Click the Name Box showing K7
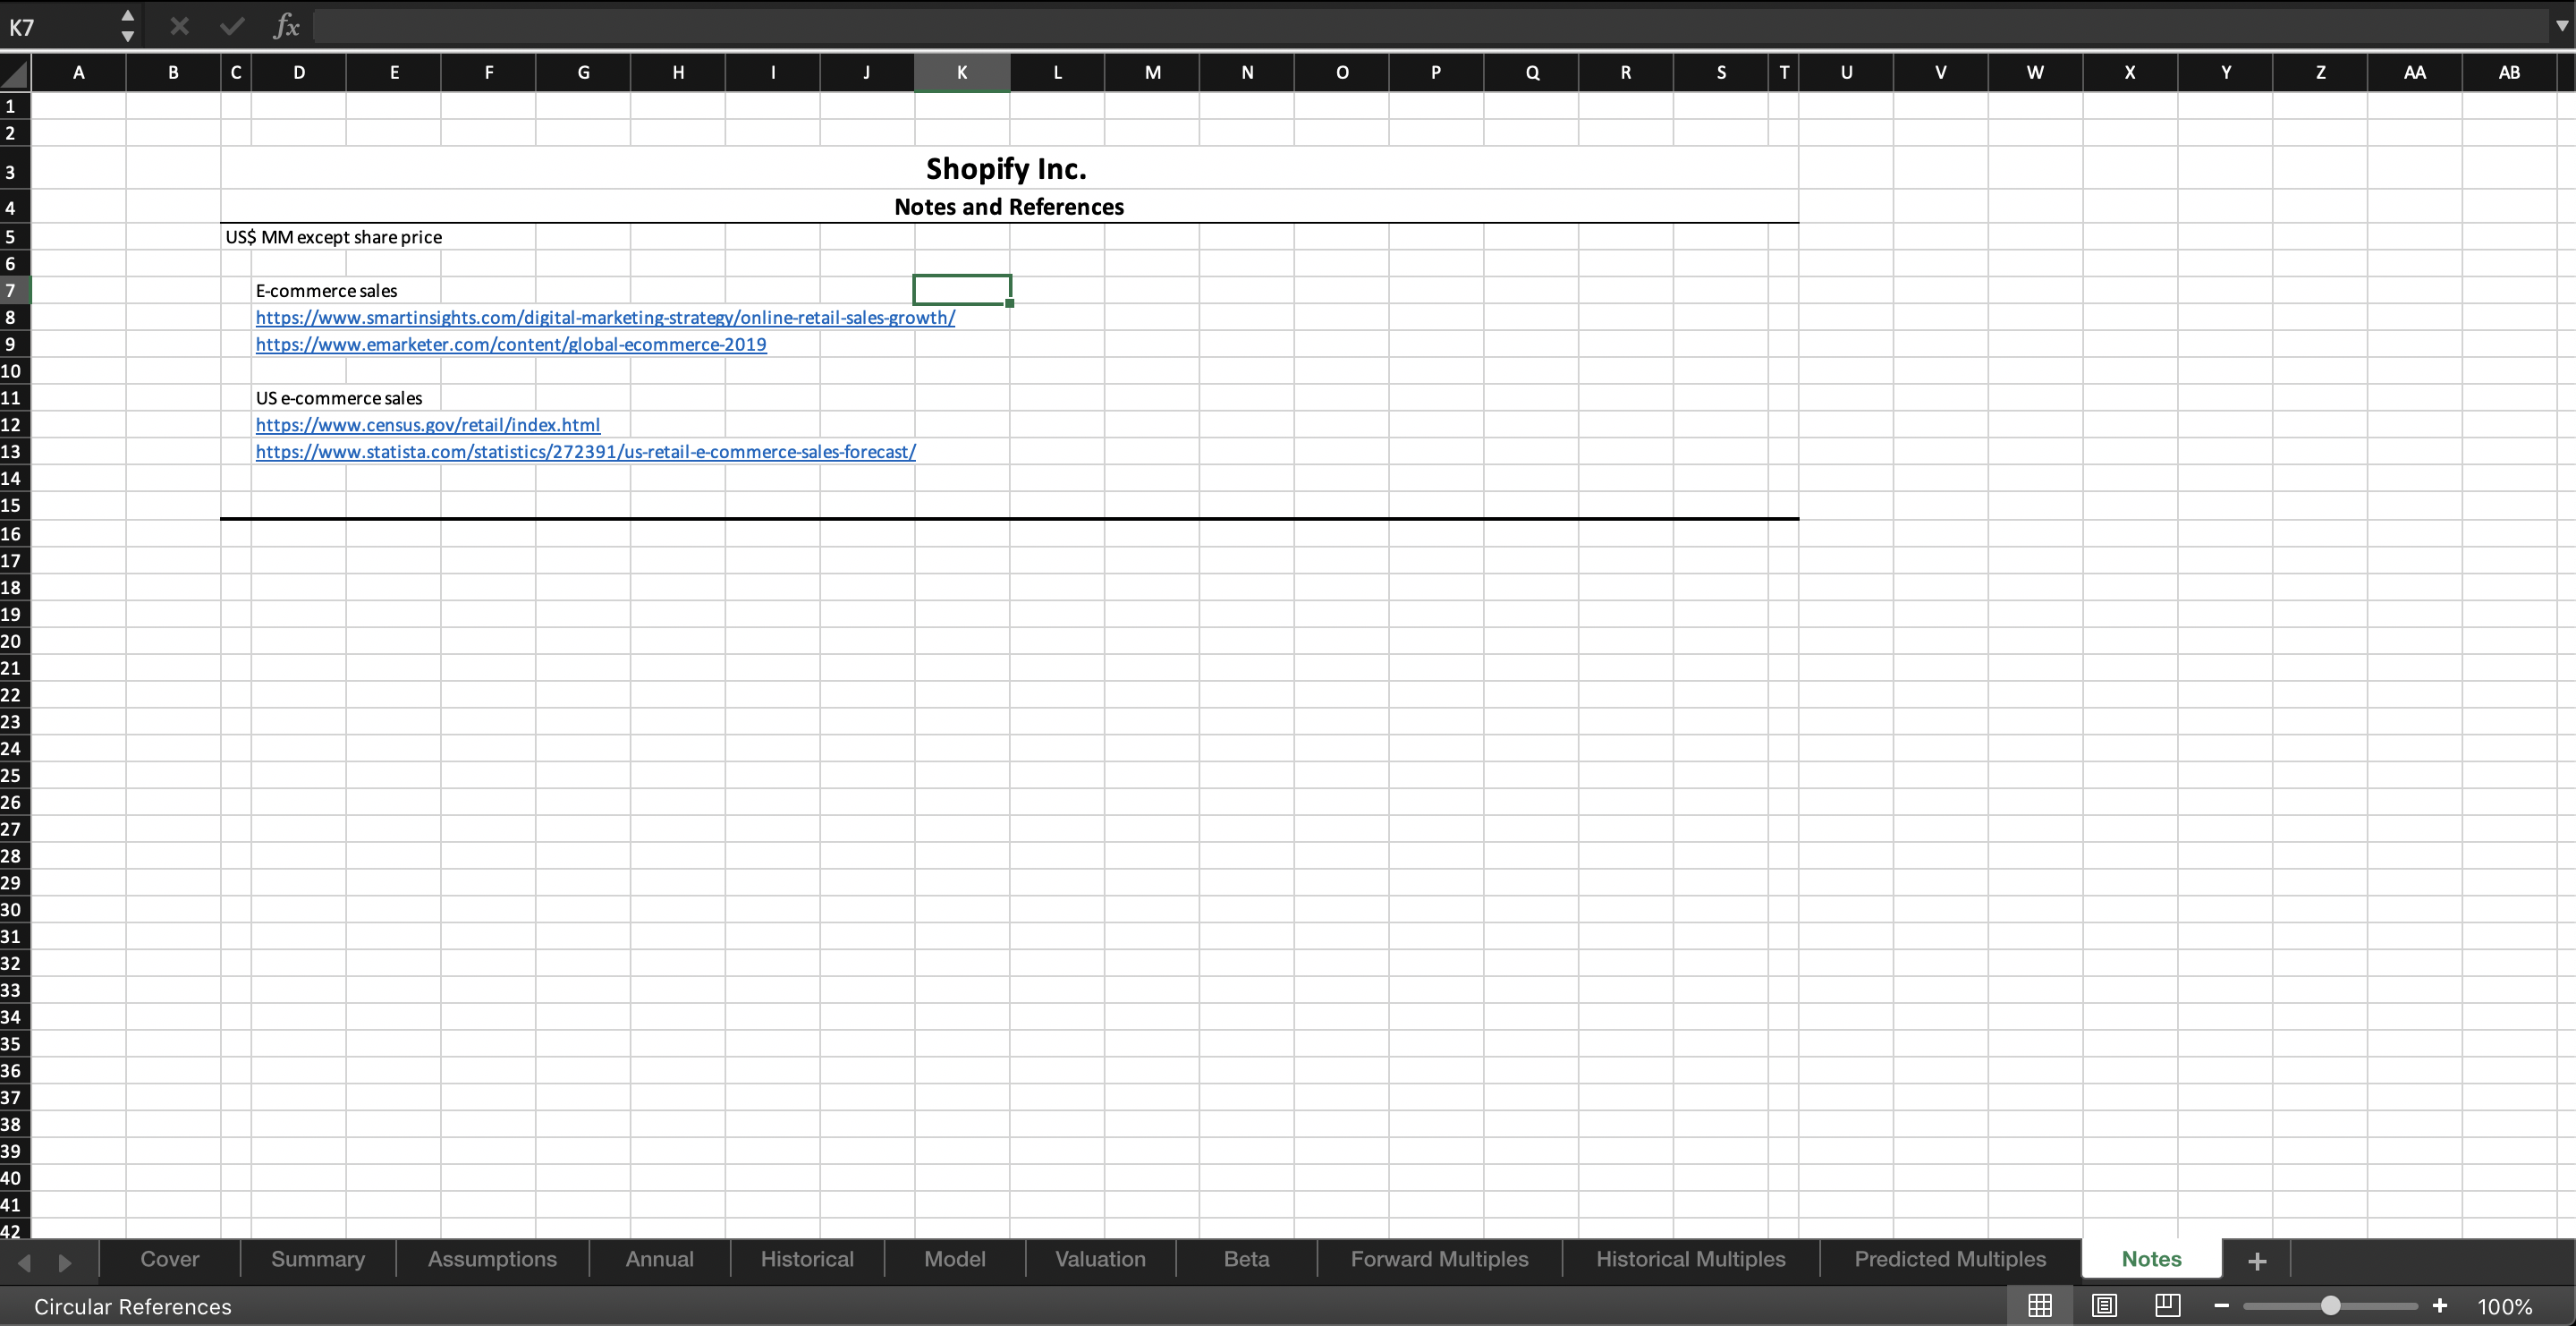The height and width of the screenshot is (1326, 2576). [60, 27]
